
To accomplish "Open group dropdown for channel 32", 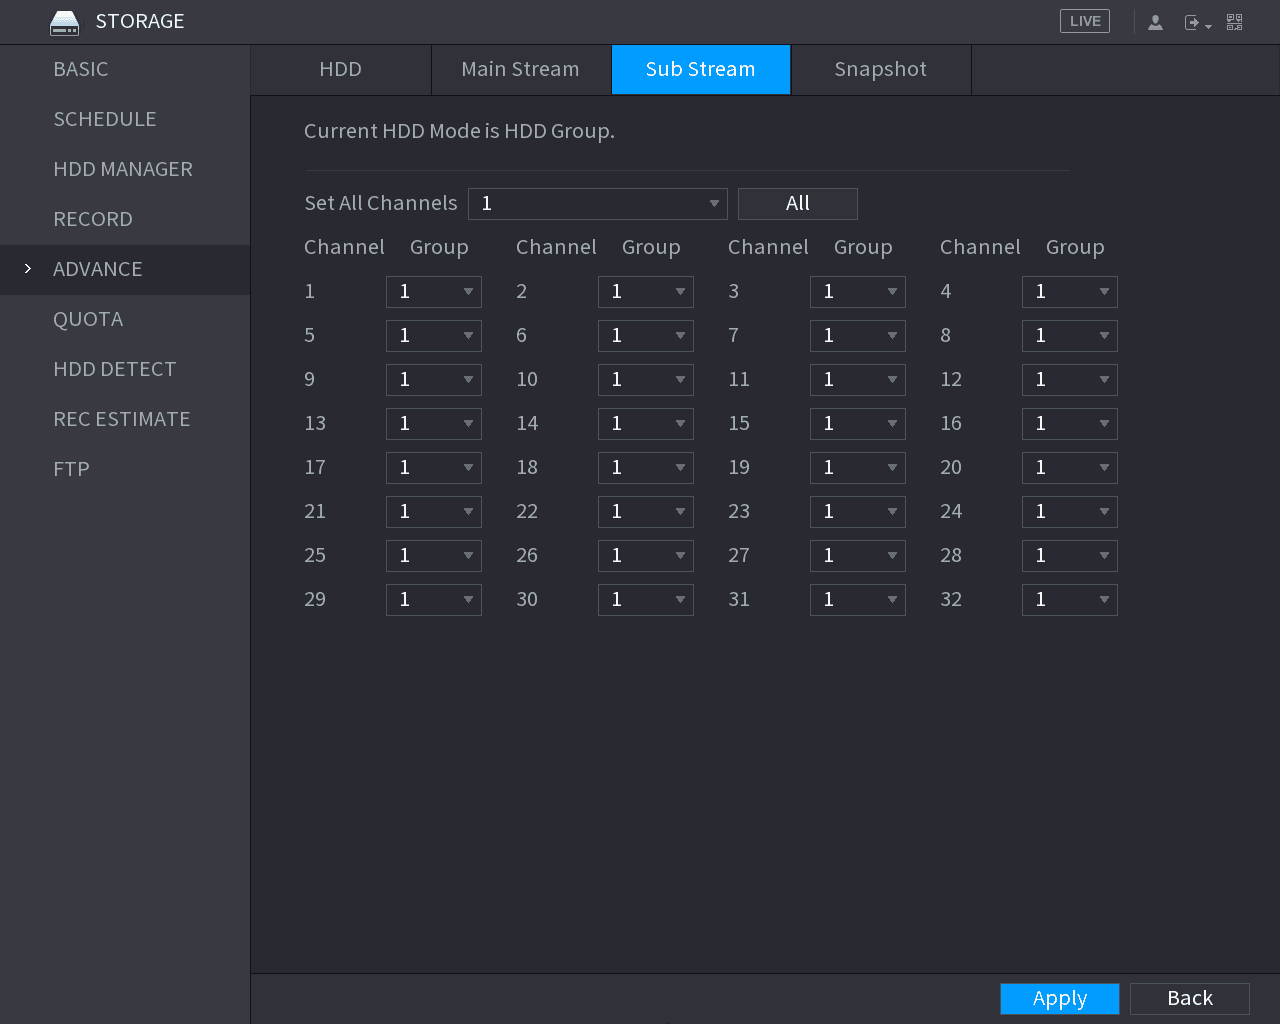I will point(1070,600).
